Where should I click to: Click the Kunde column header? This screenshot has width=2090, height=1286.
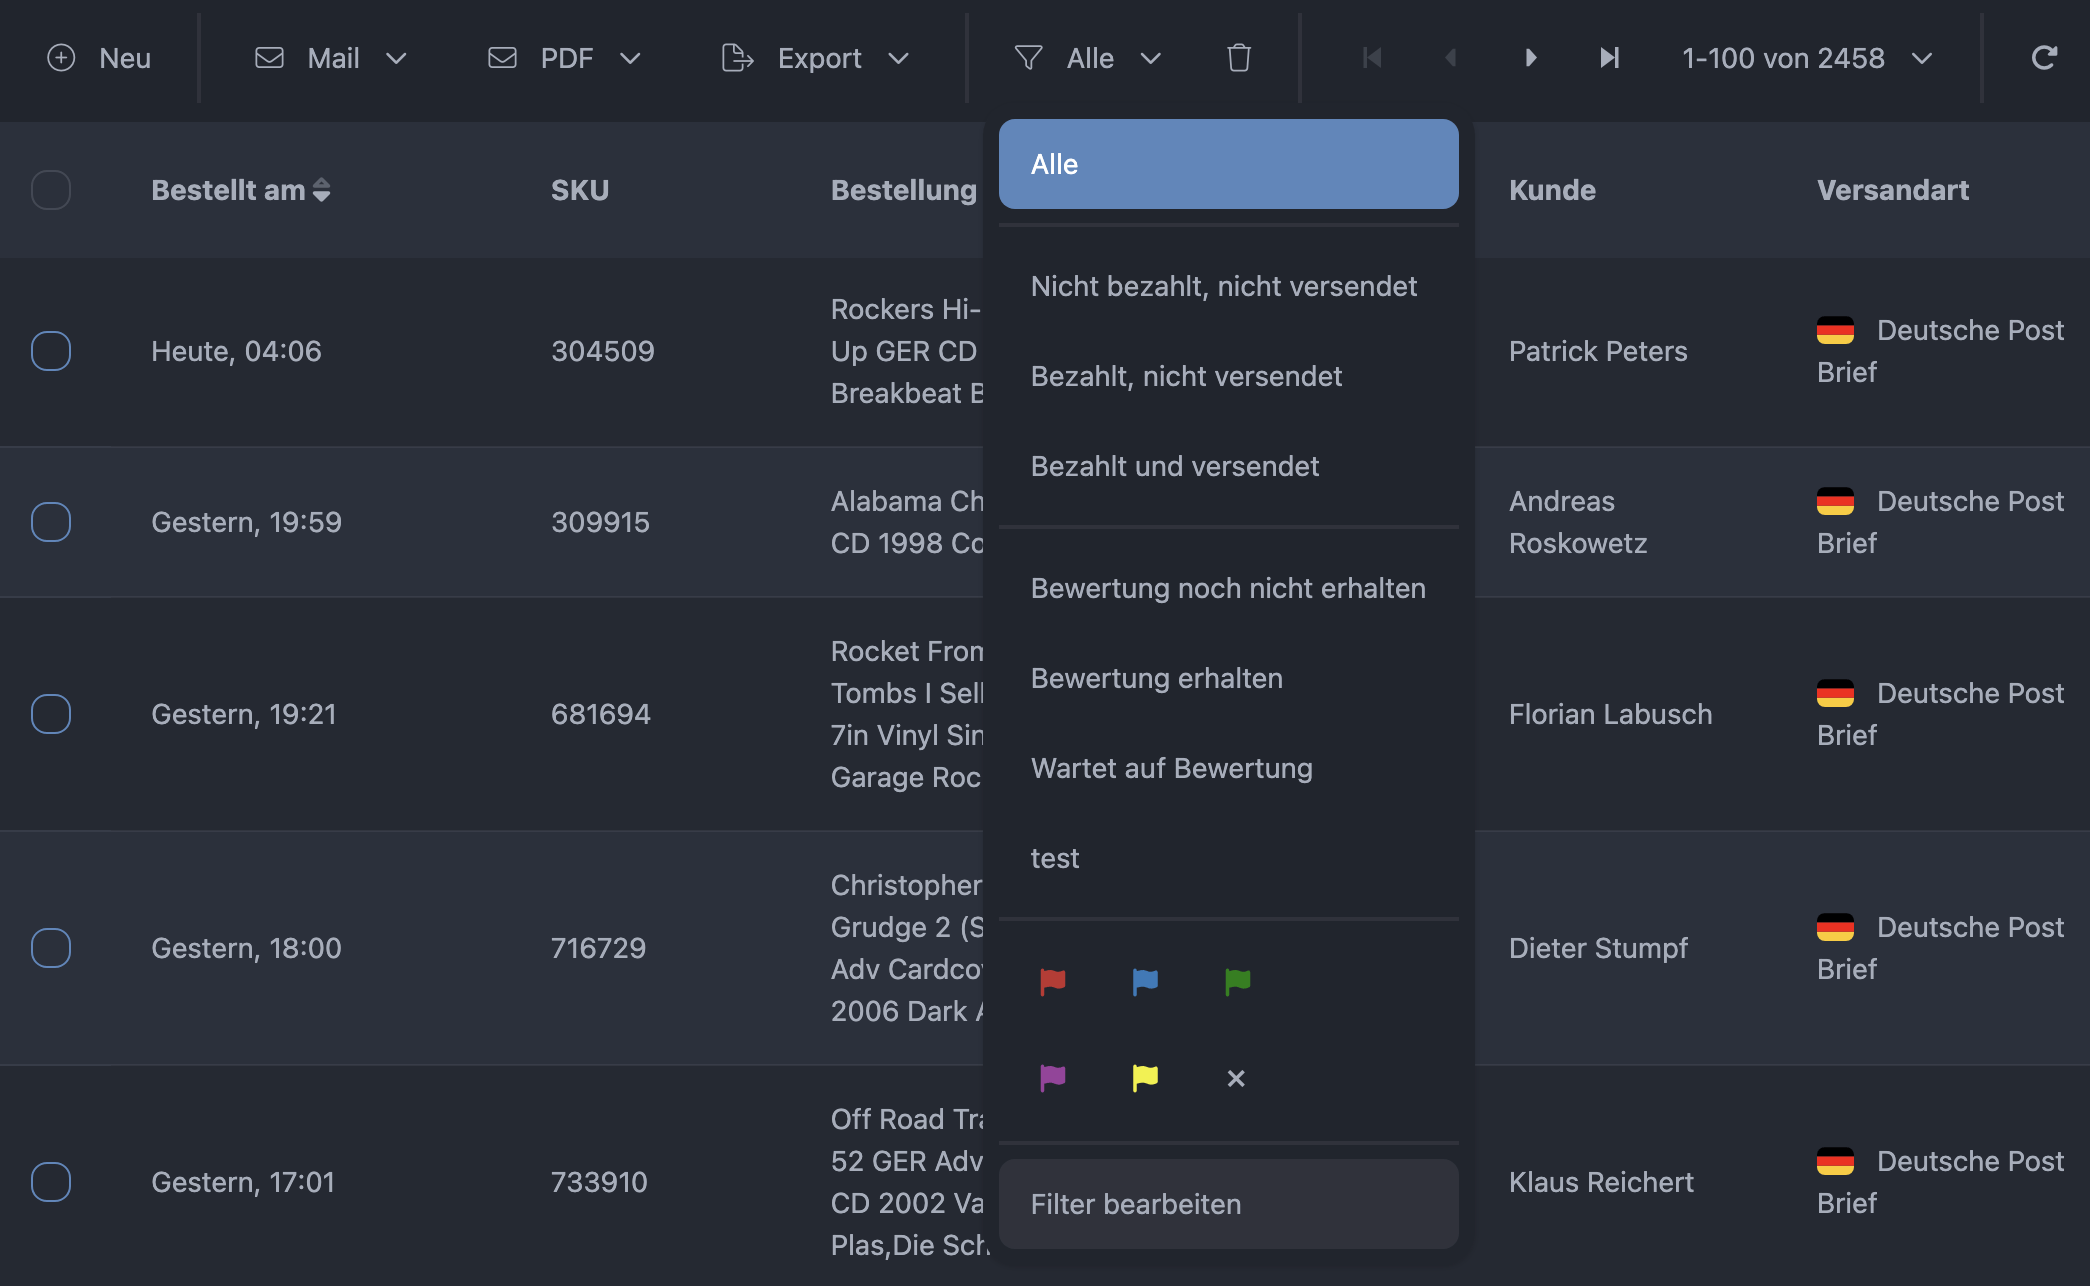(x=1552, y=190)
